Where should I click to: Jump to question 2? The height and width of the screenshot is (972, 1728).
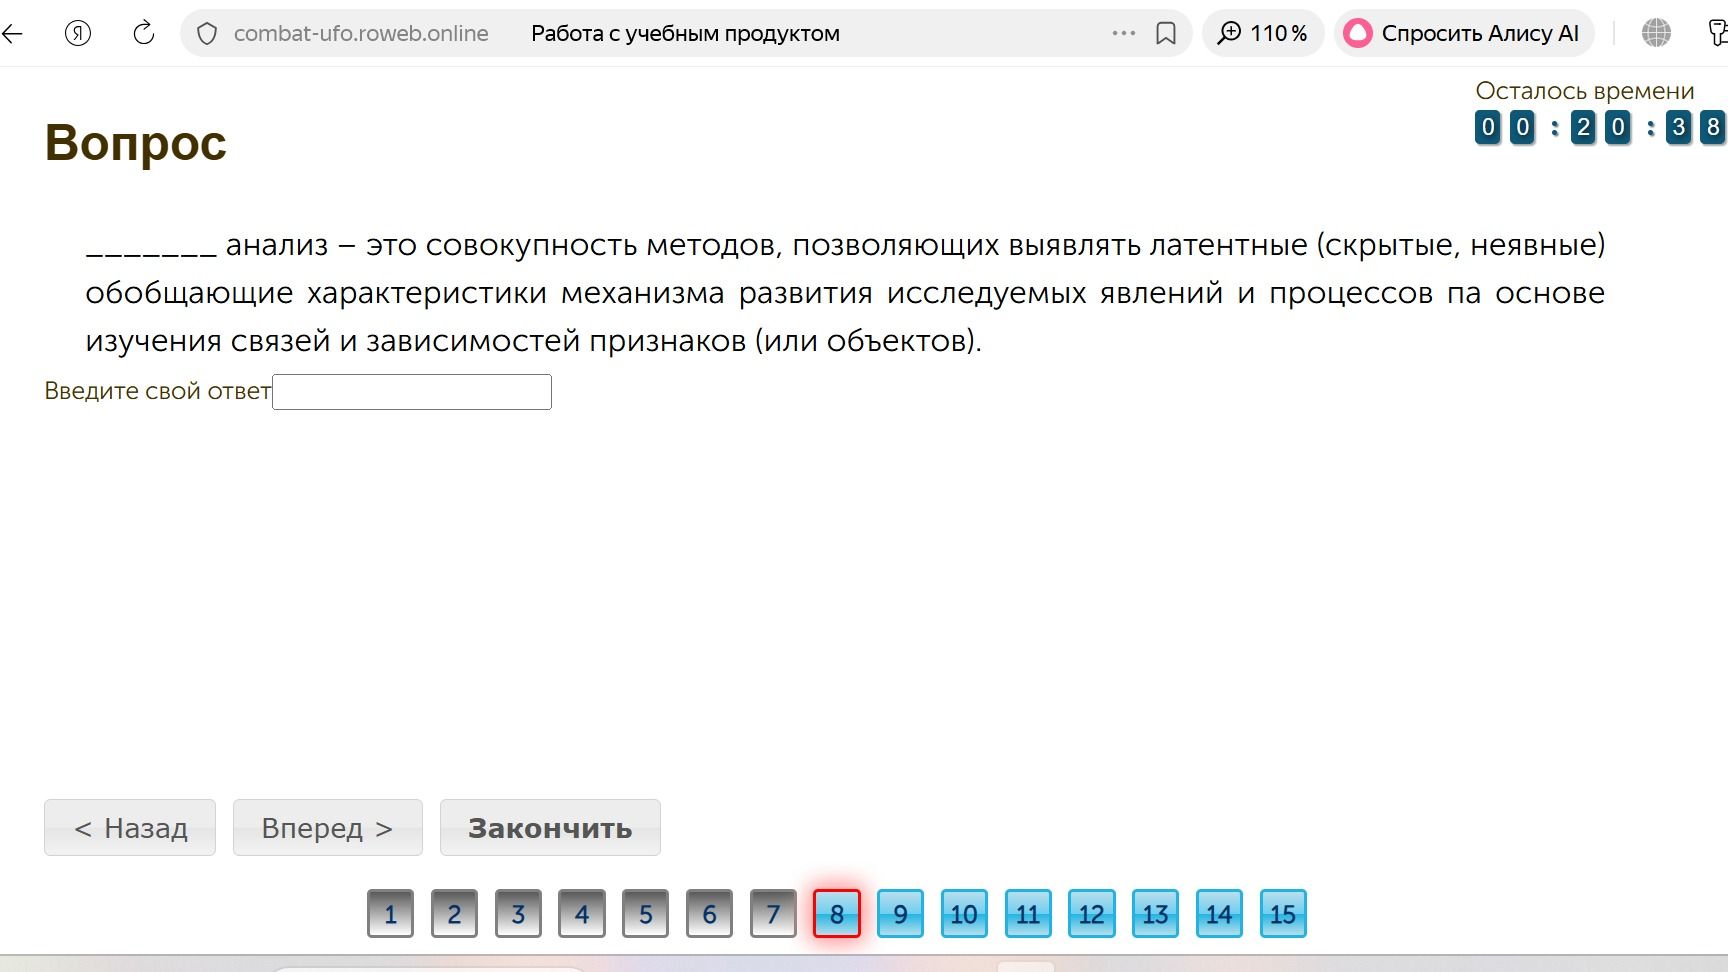coord(454,914)
